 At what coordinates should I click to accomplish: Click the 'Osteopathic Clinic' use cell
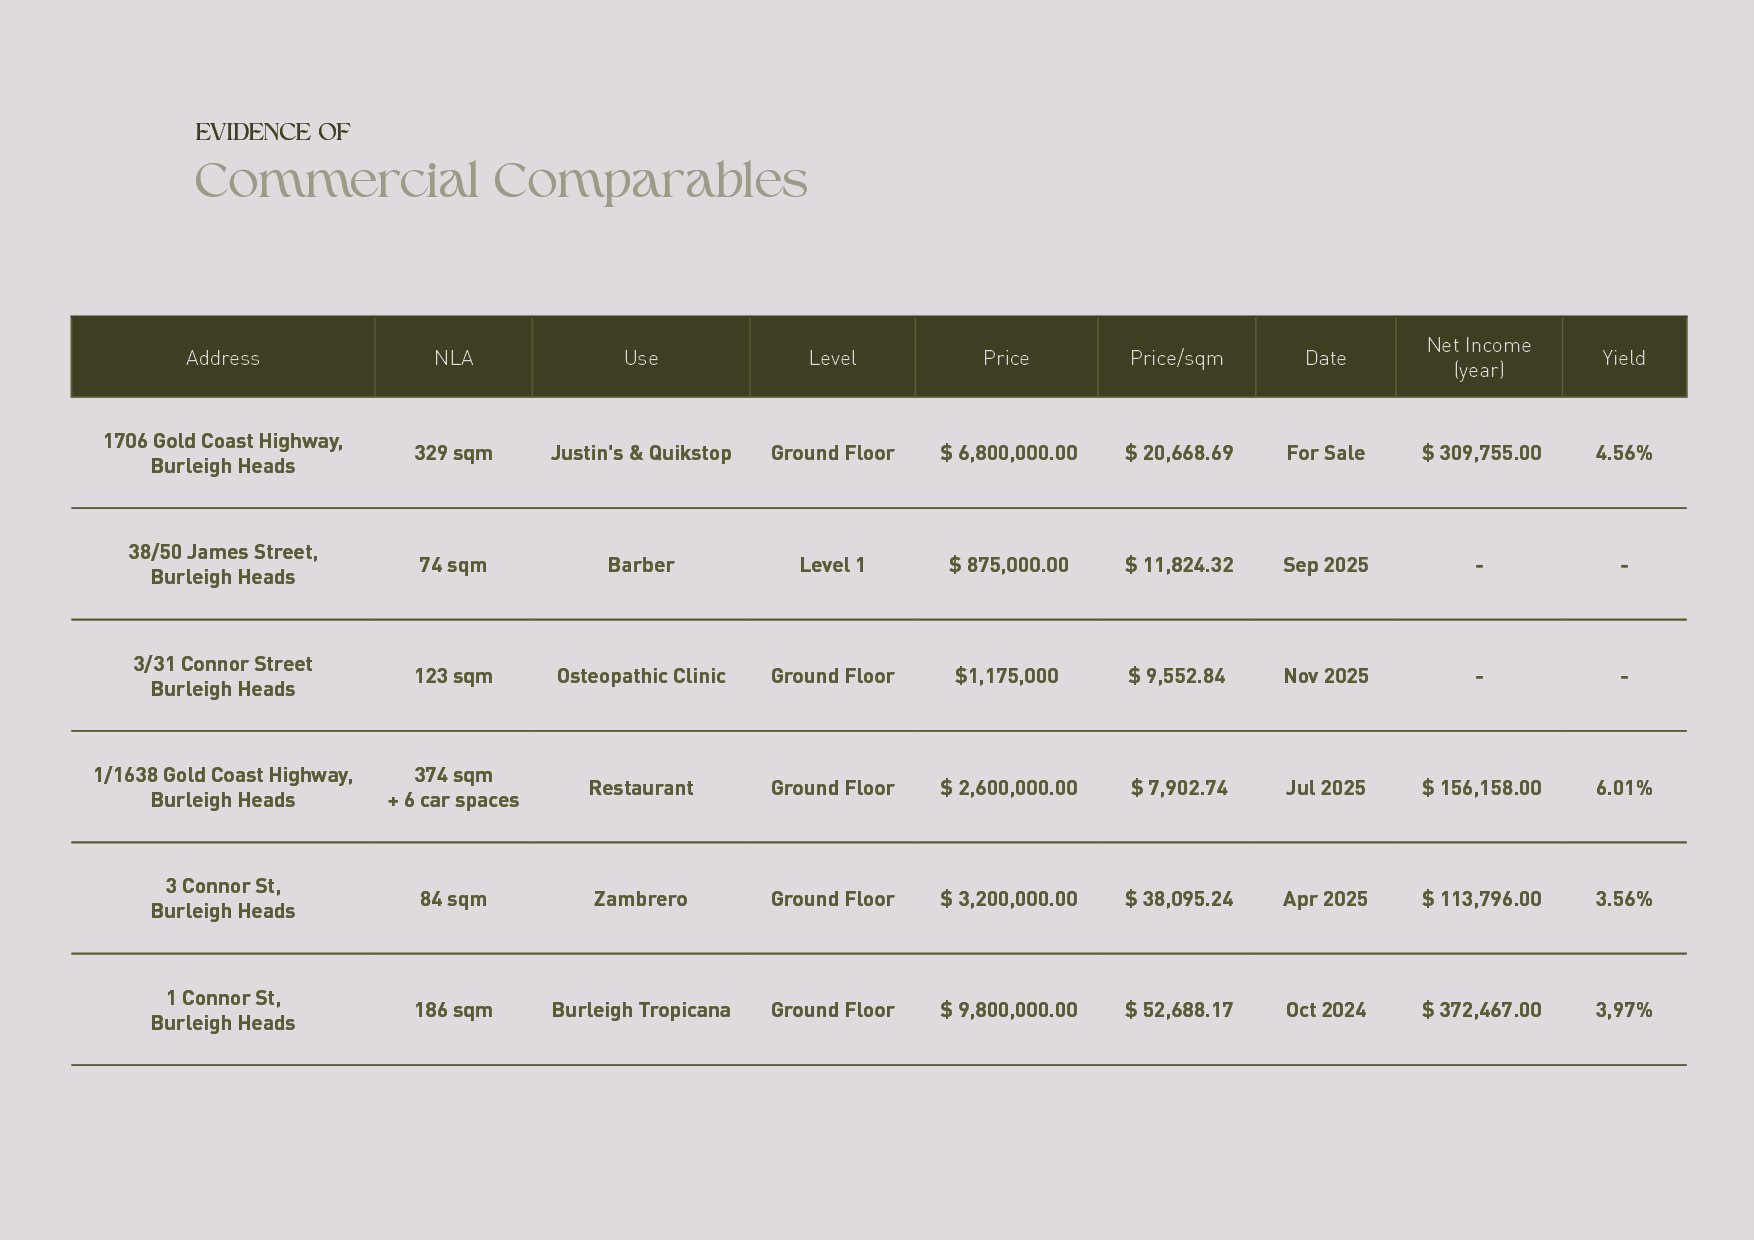click(x=641, y=676)
